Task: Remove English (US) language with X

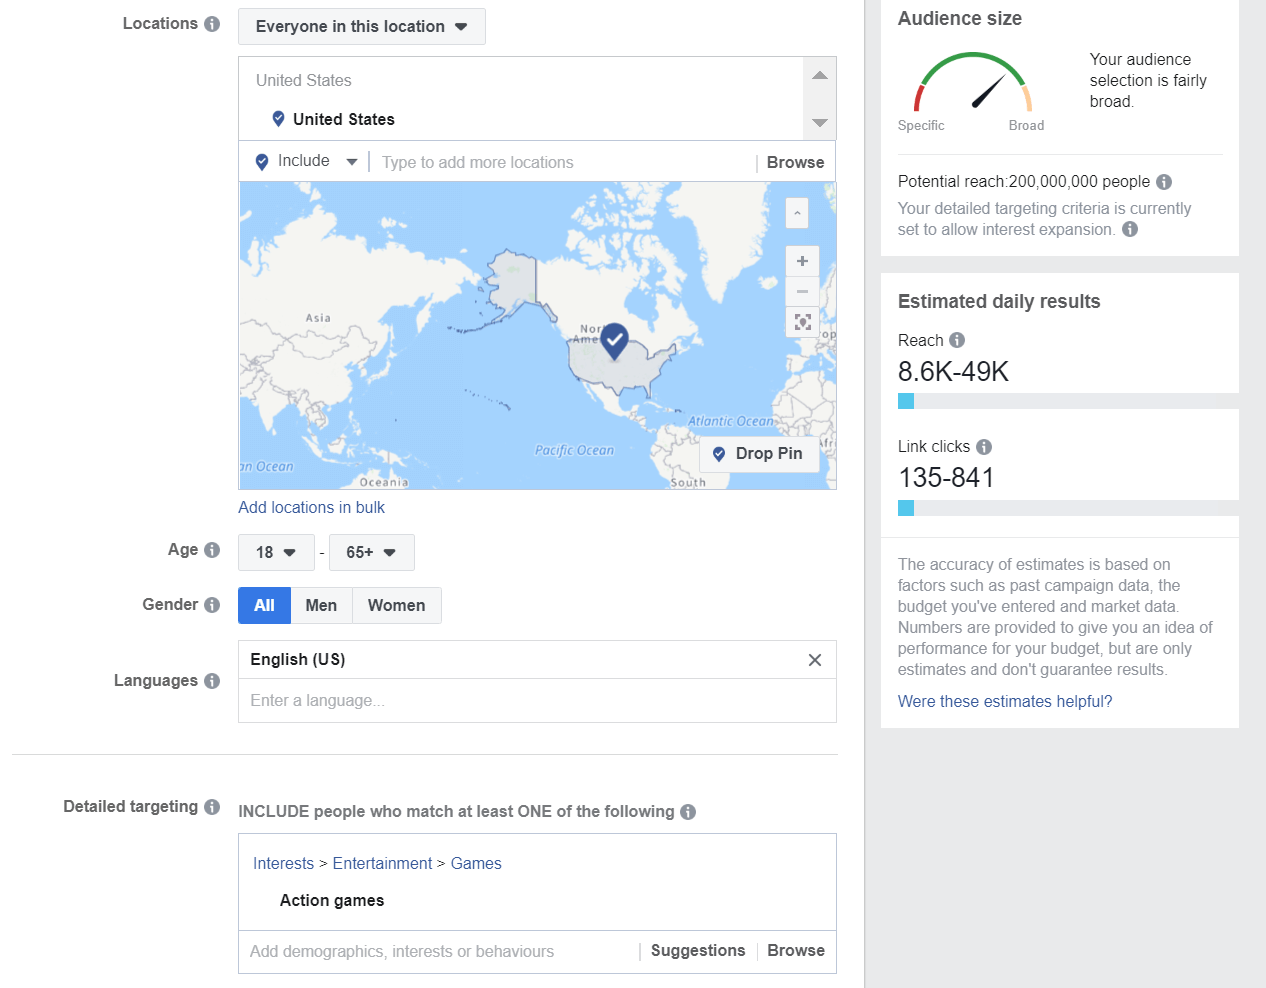Action: point(815,660)
